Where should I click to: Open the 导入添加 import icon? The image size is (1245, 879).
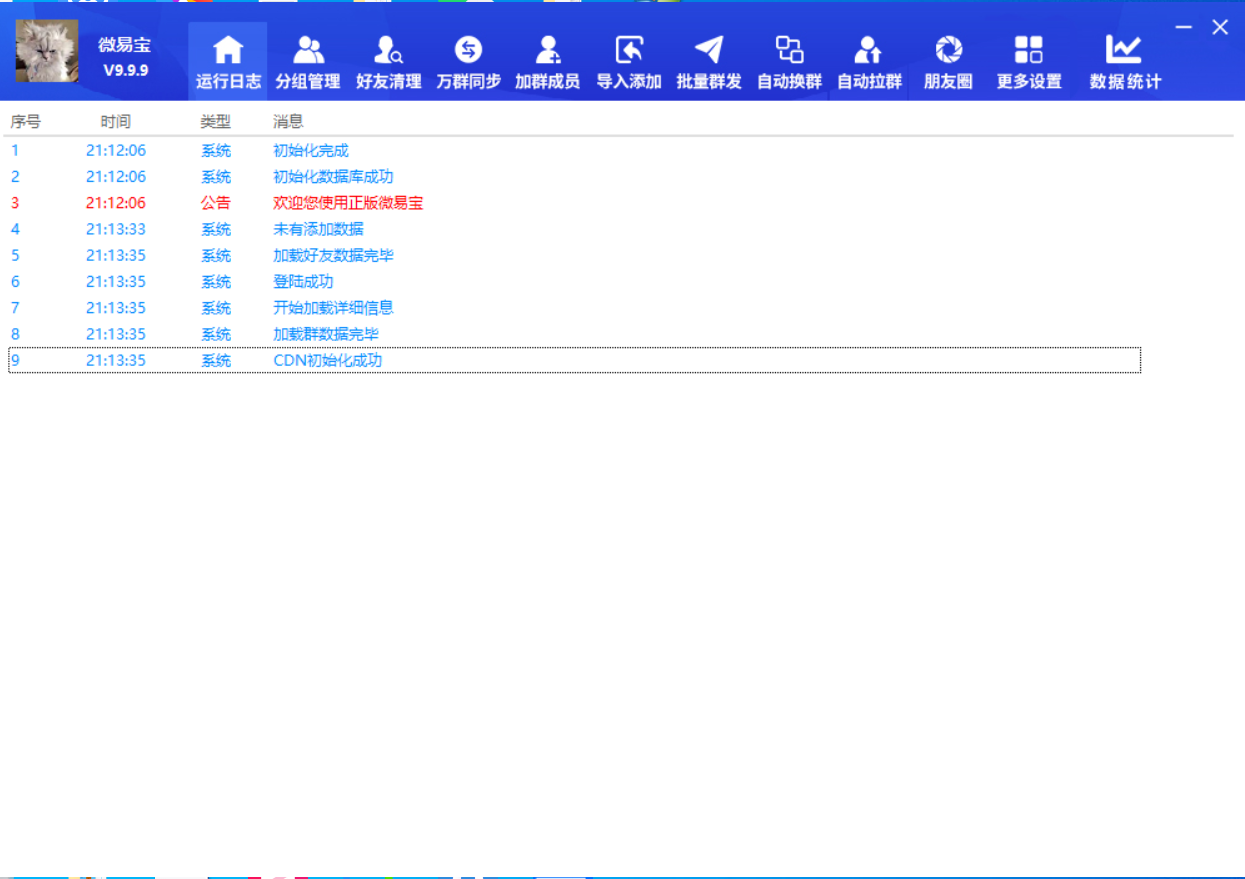[x=629, y=50]
